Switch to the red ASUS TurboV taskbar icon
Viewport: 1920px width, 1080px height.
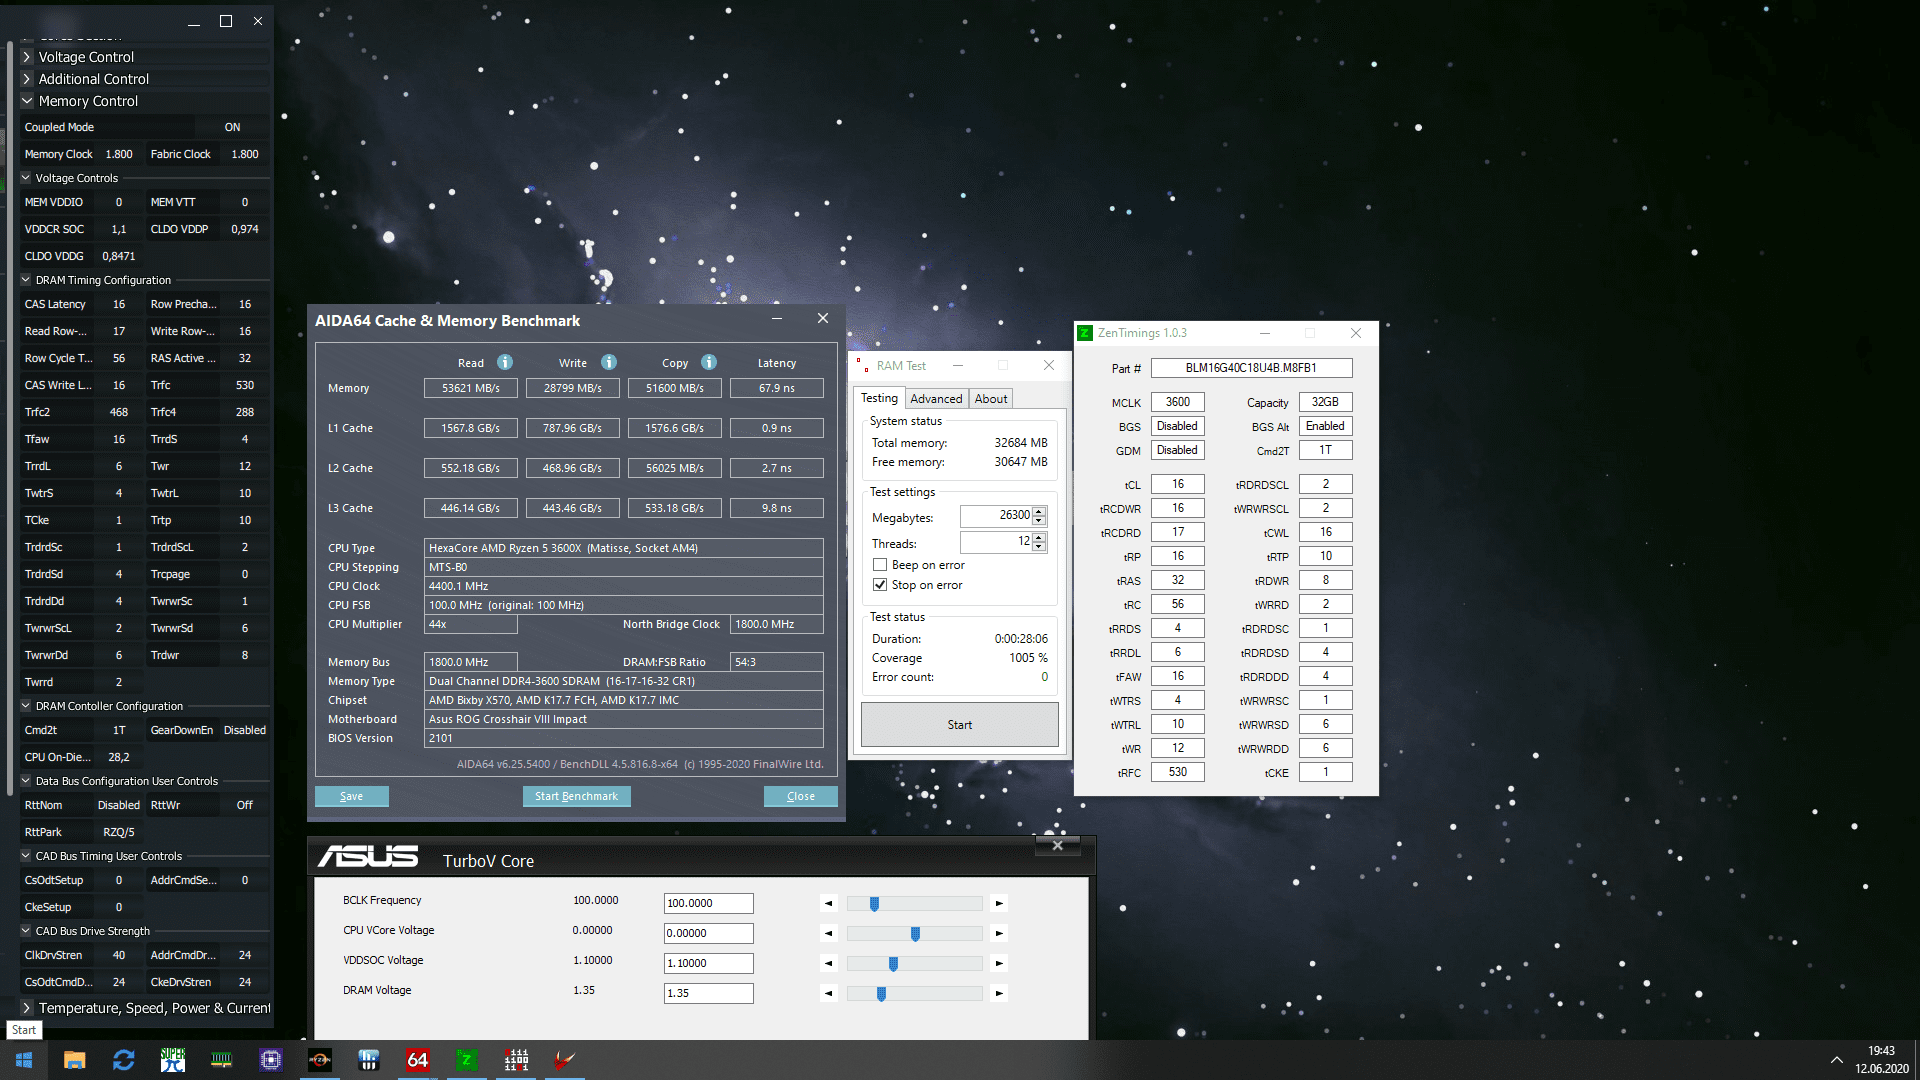tap(565, 1060)
